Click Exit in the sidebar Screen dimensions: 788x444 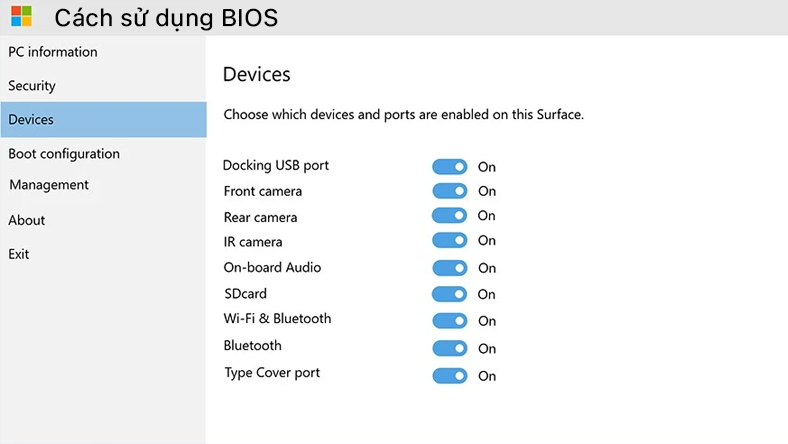(x=19, y=254)
